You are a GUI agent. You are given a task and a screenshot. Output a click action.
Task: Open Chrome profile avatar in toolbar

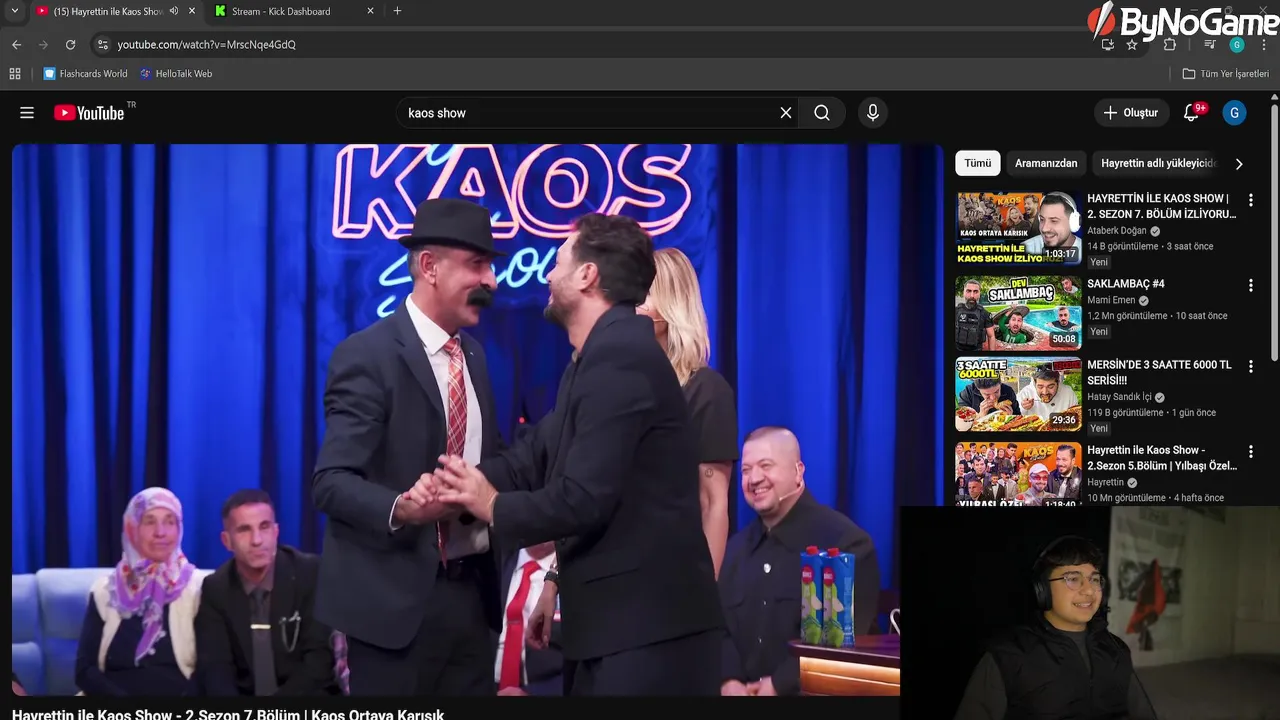coord(1237,44)
